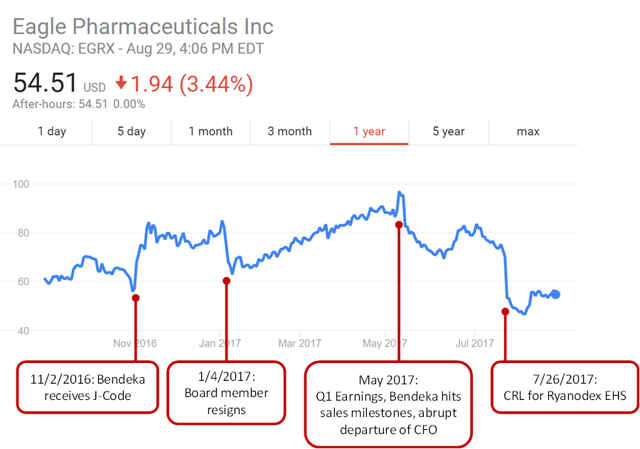Select the red marker dot for January 2017
The image size is (640, 449).
pos(227,281)
